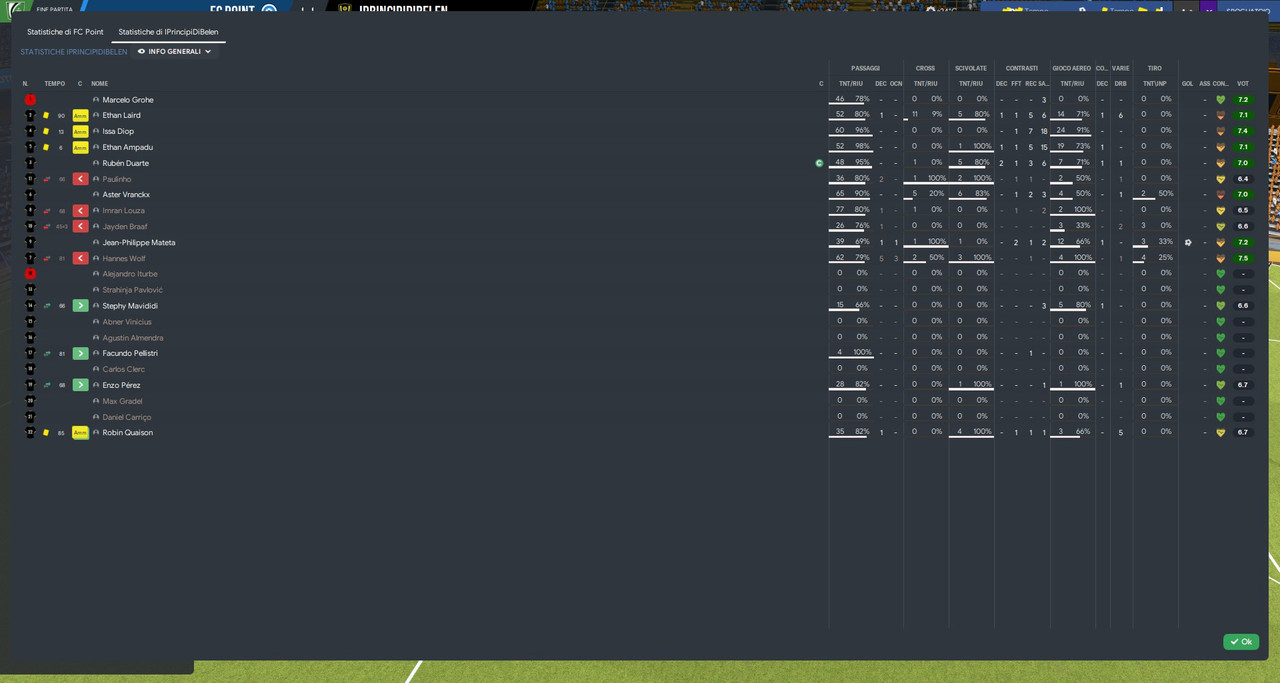1280x683 pixels.
Task: Click the Tiro column group header
Action: point(1155,68)
